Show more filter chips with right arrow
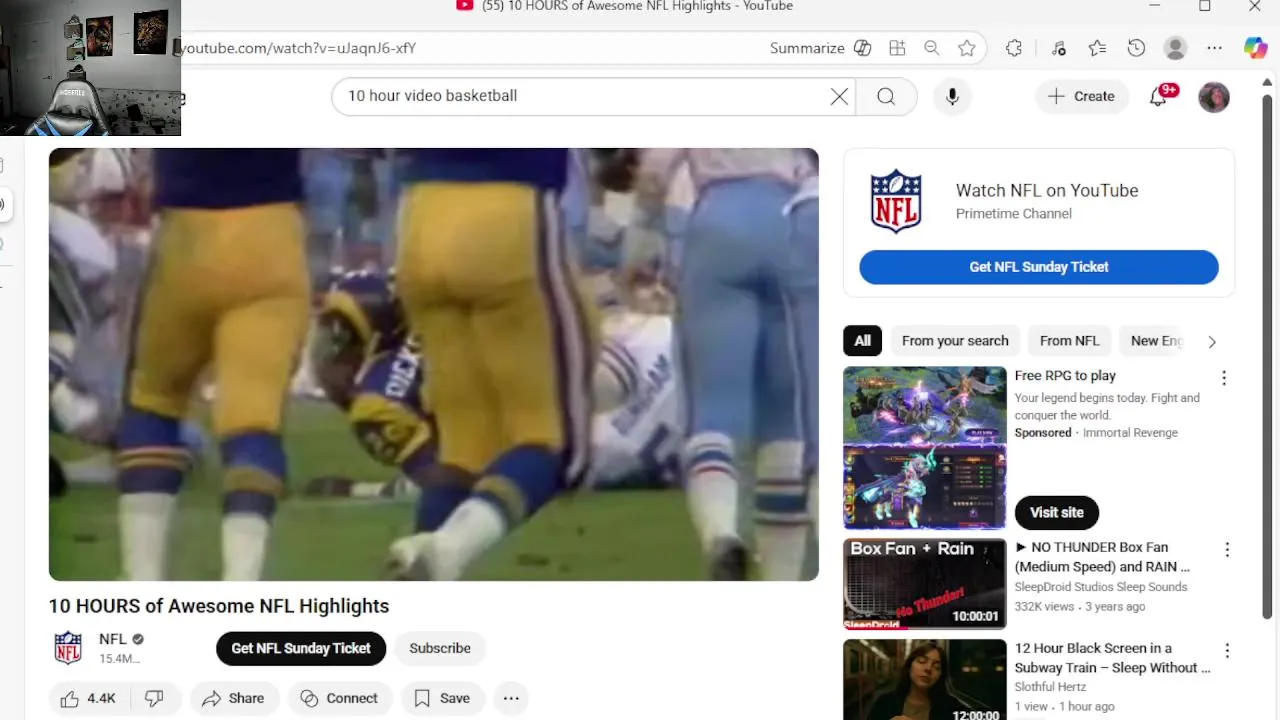The width and height of the screenshot is (1280, 720). click(1212, 341)
